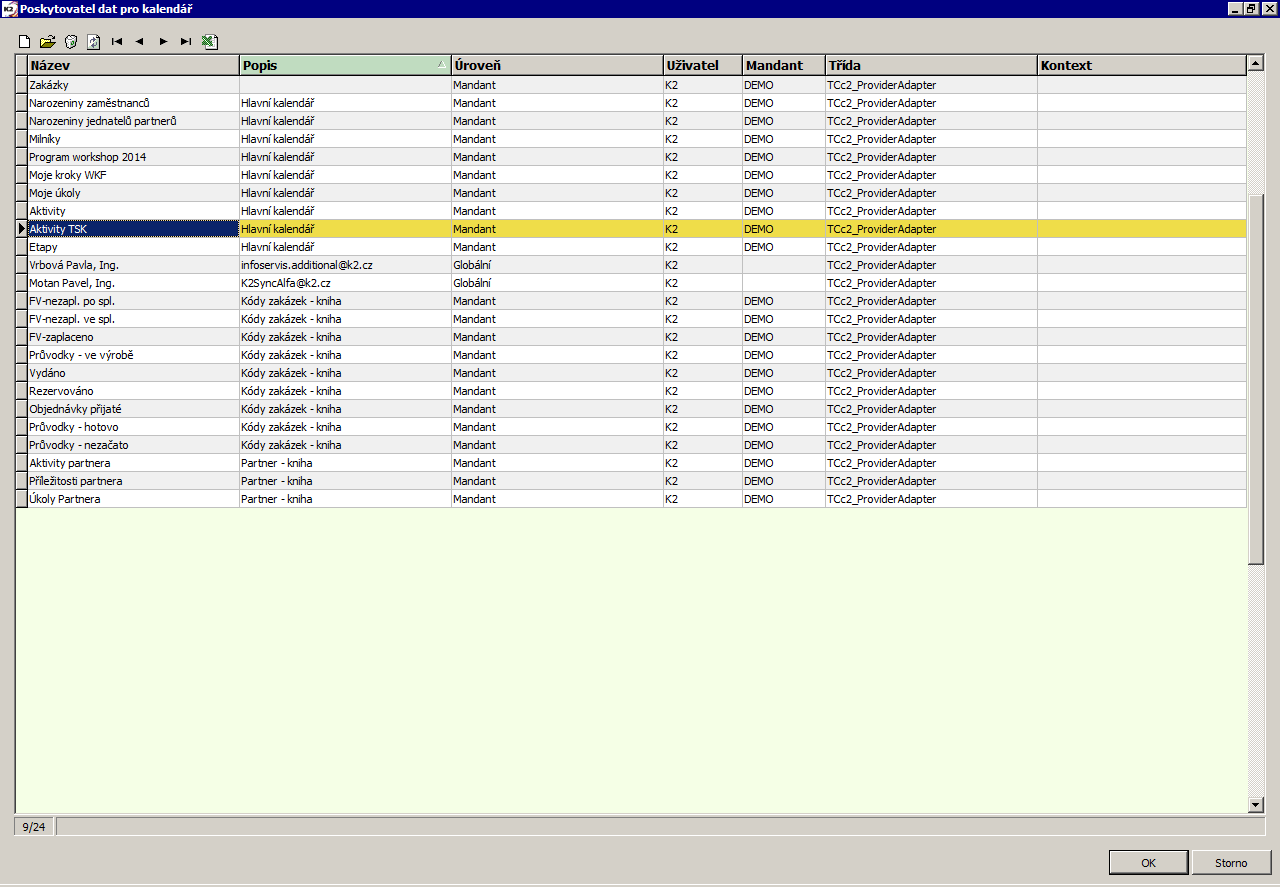Click Partner - kniha in Úkoly Partnera row
This screenshot has height=887, width=1280.
[x=346, y=499]
